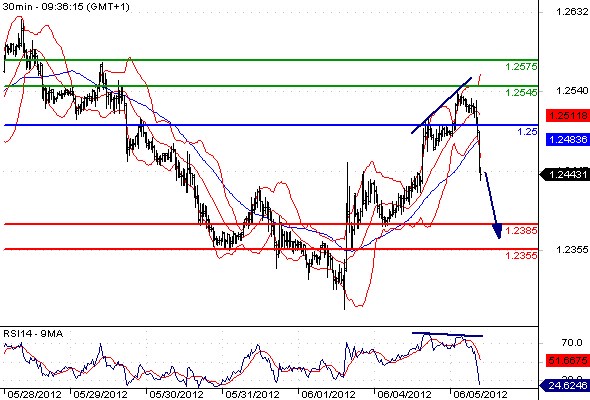Click the RSI14 - 9MA indicator title
Screen dimensions: 590x400
pyautogui.click(x=33, y=333)
